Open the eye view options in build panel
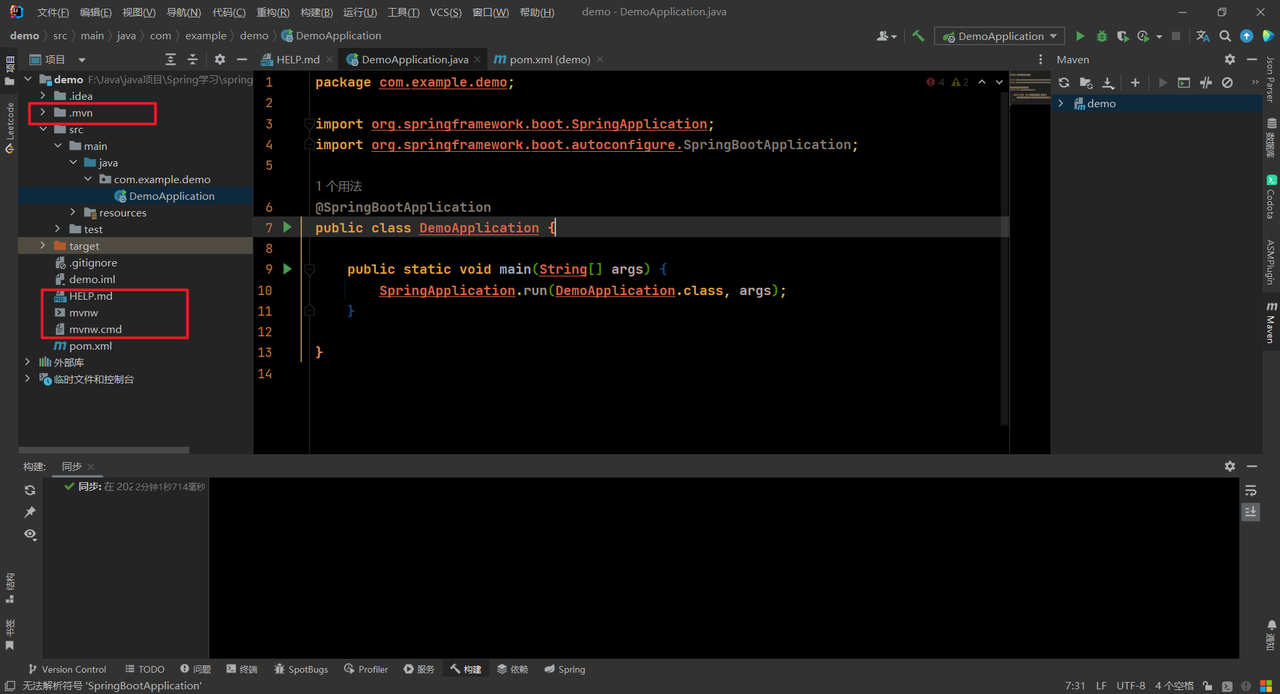Viewport: 1280px width, 694px height. [30, 535]
